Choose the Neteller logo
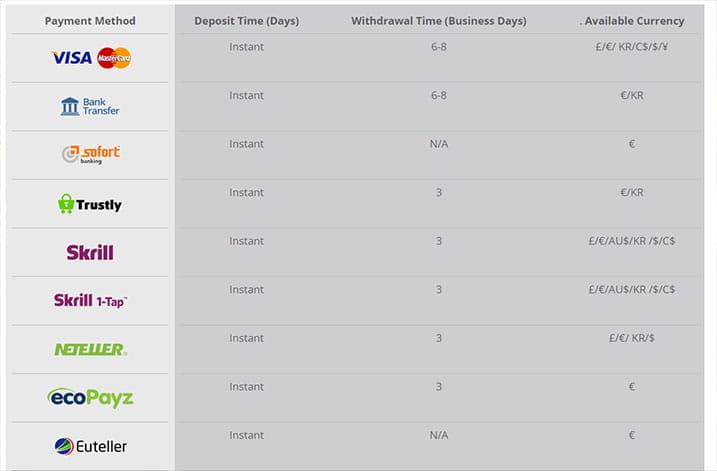Screen dimensions: 717x471 [91, 349]
